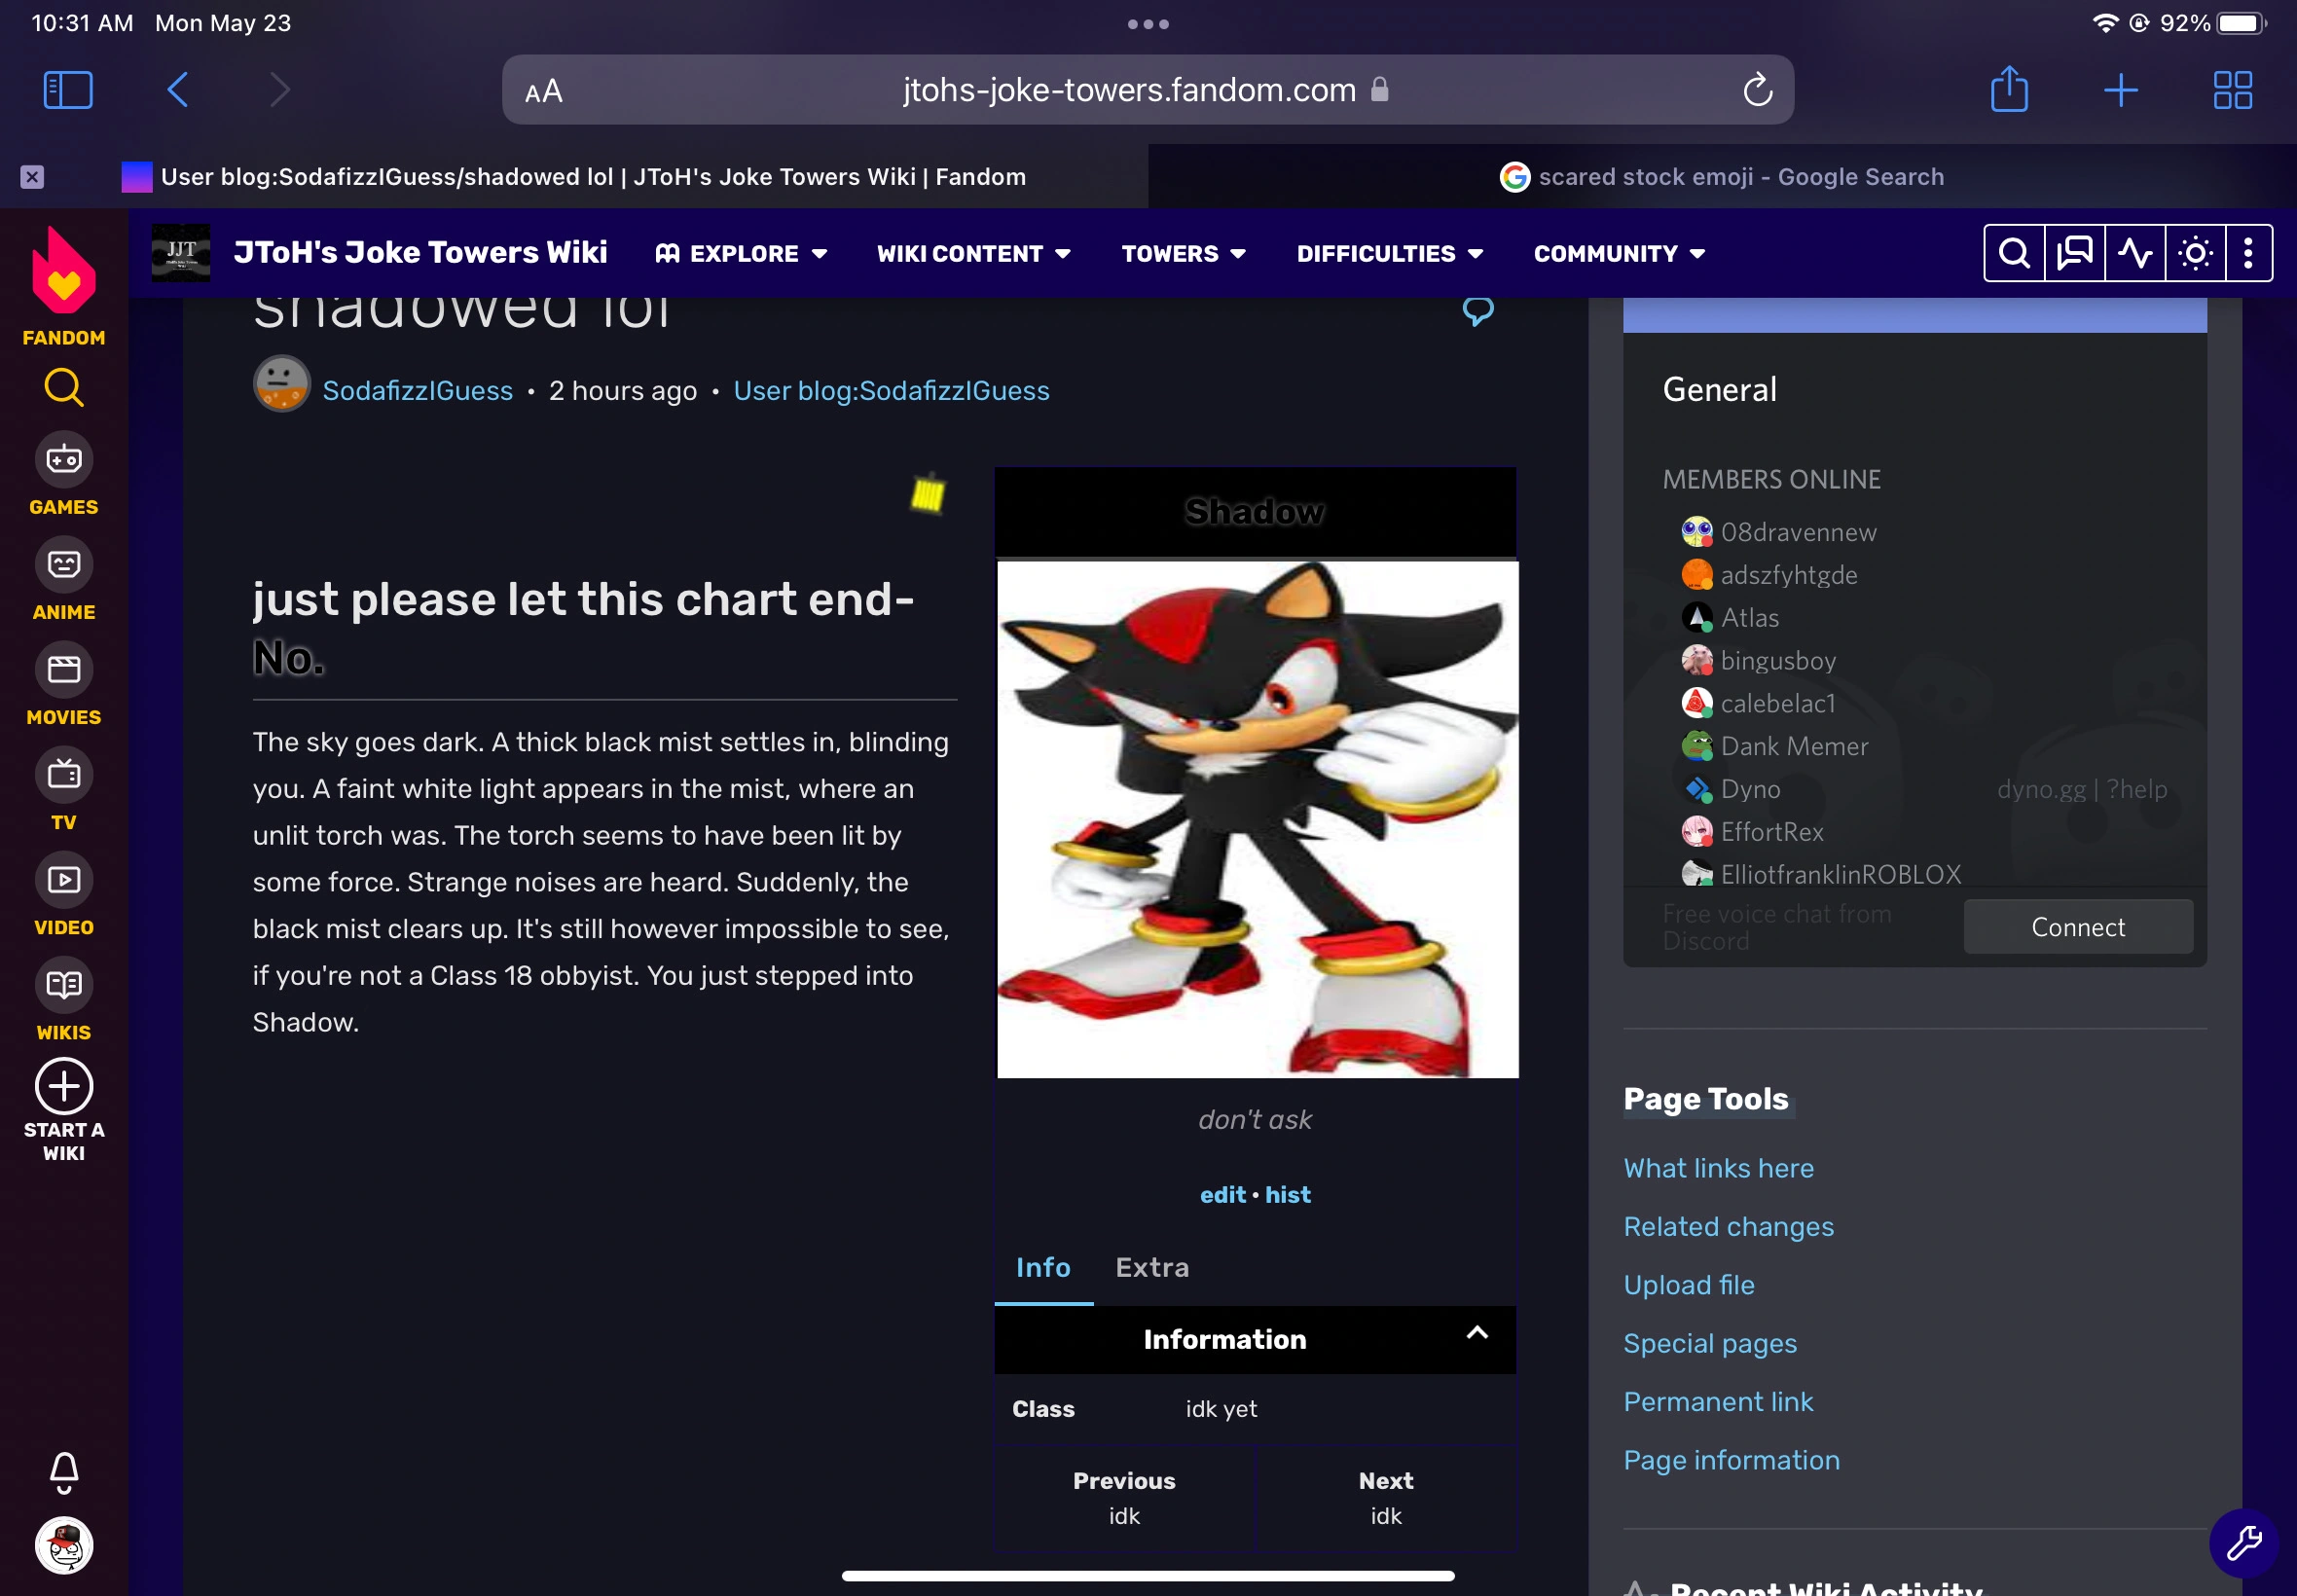Toggle light/dark theme sun icon
2297x1596 pixels.
pyautogui.click(x=2194, y=254)
